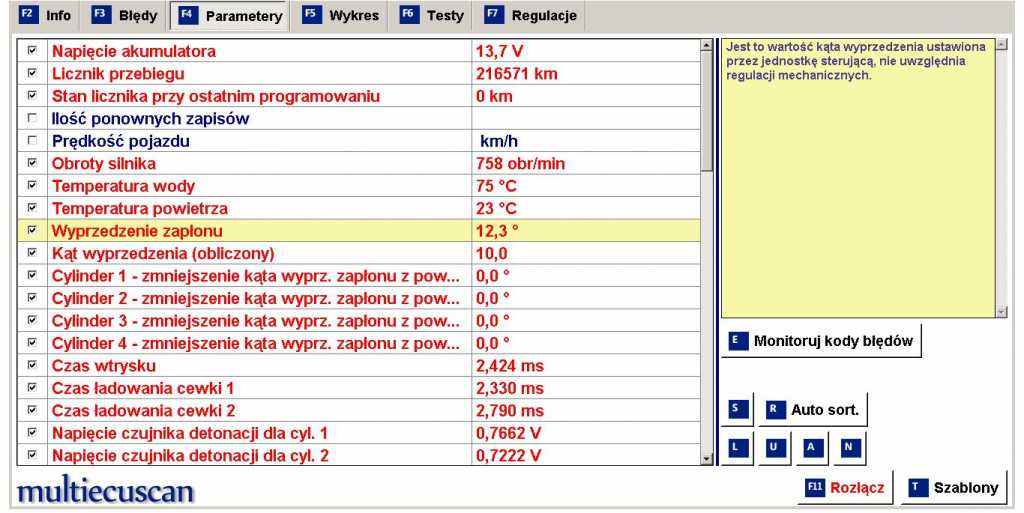Check the Ilość ponownych zapisów checkbox

[x=32, y=119]
